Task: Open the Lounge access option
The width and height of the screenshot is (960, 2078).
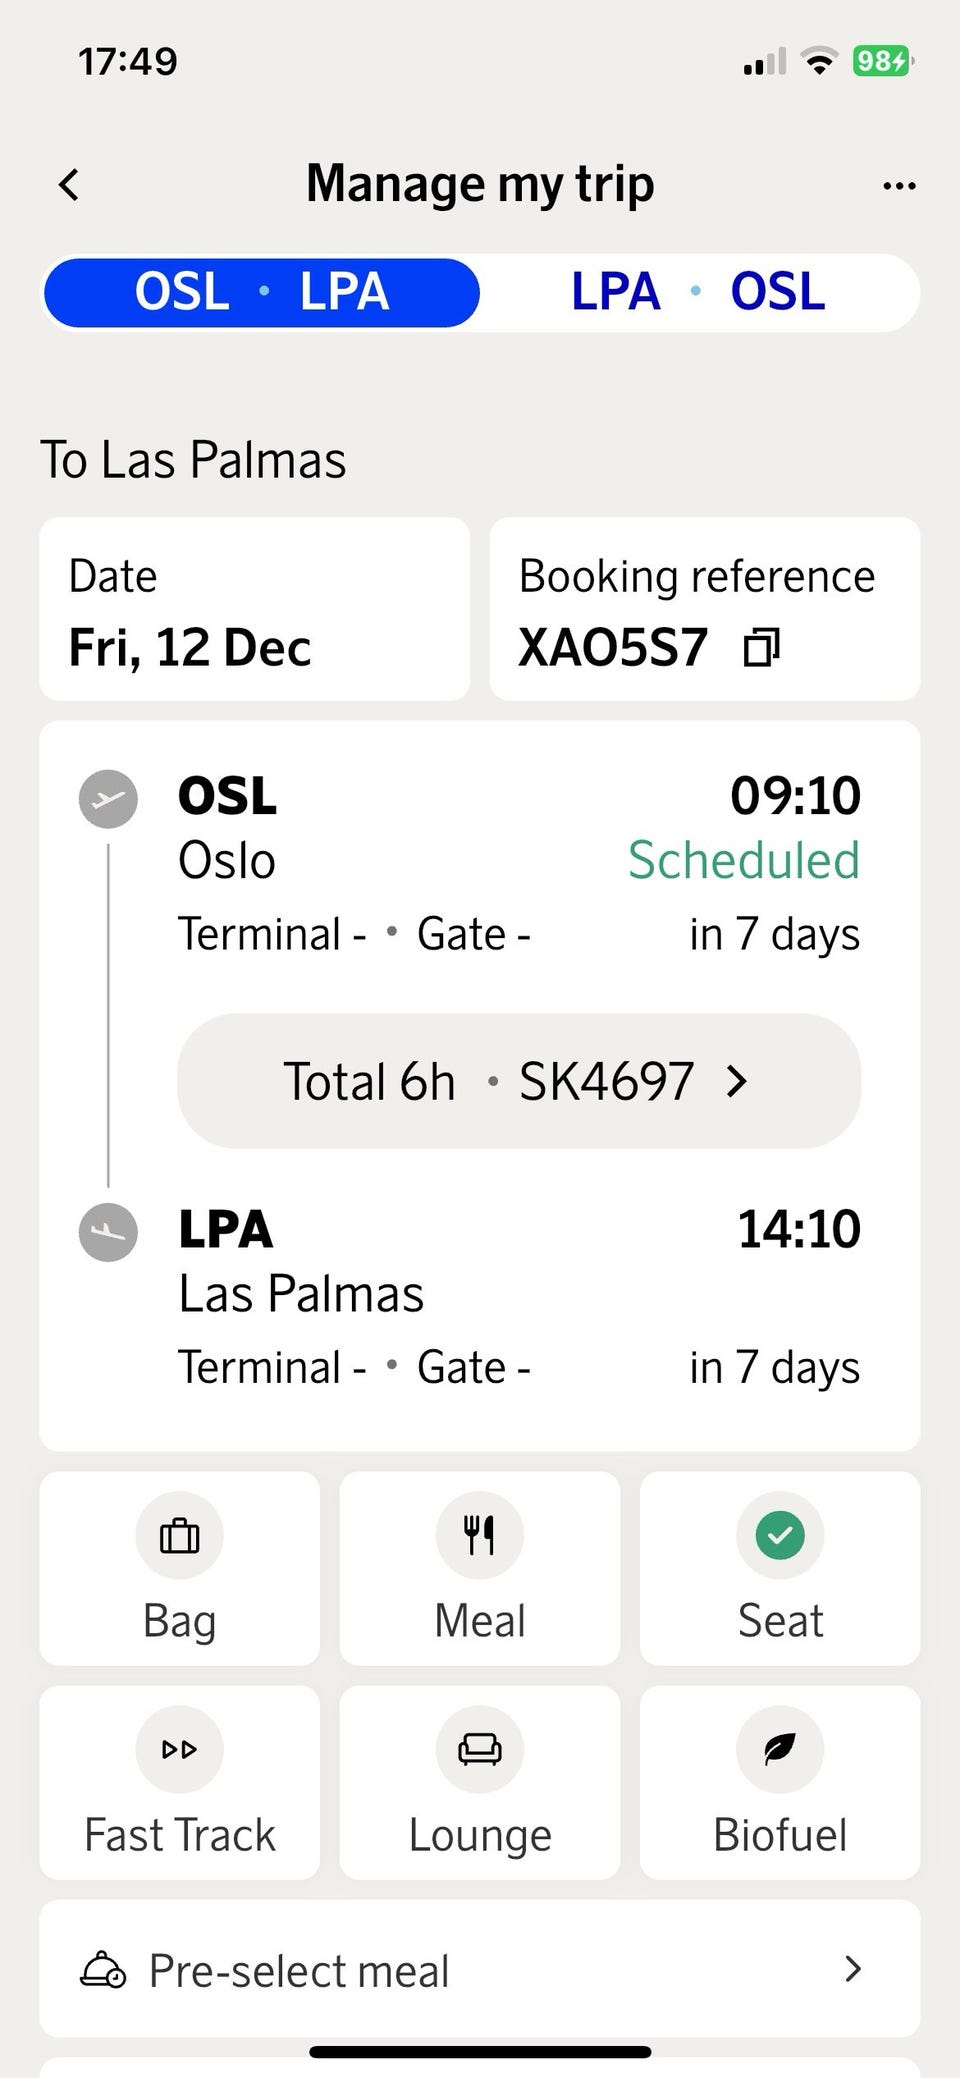Action: [x=480, y=1782]
